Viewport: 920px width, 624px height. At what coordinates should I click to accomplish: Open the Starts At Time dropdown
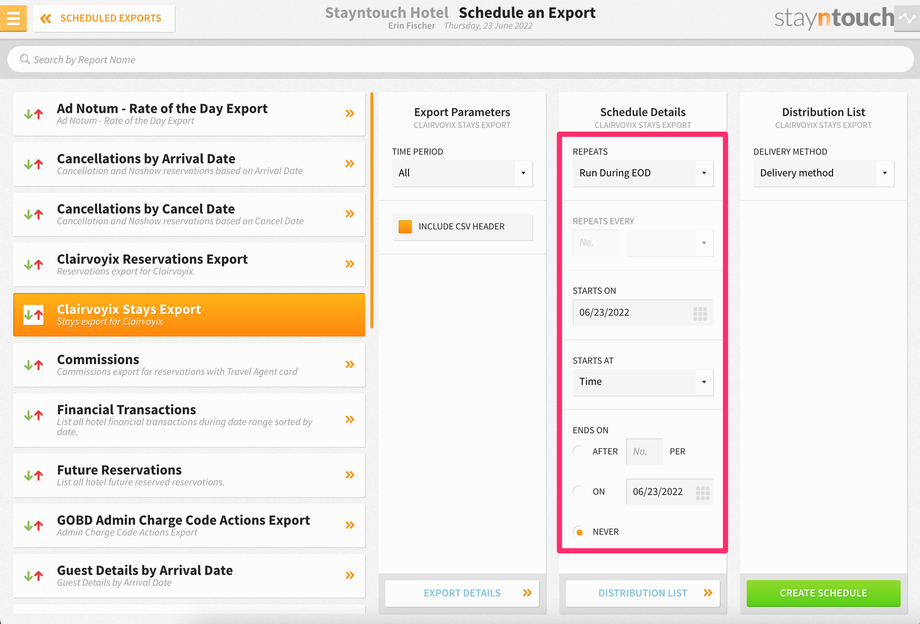[x=643, y=382]
